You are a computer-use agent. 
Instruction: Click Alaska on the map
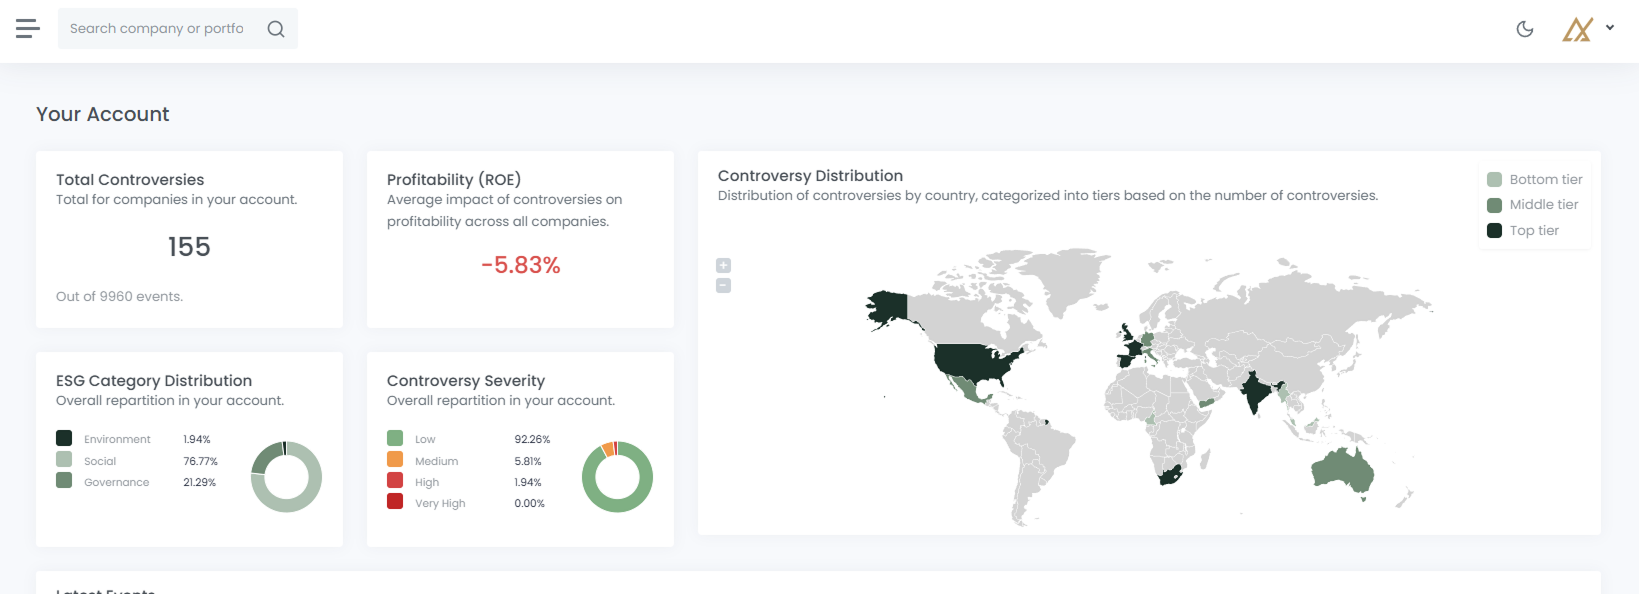[888, 308]
